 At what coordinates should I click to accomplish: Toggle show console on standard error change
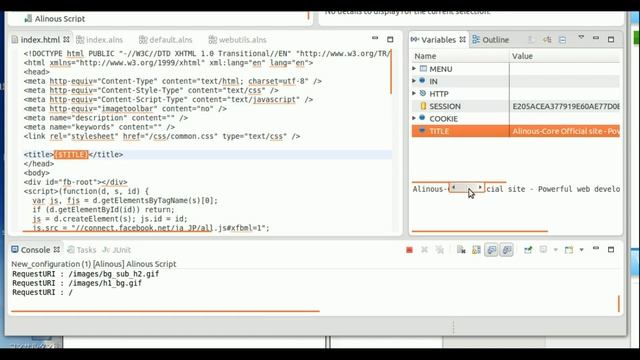pos(507,250)
